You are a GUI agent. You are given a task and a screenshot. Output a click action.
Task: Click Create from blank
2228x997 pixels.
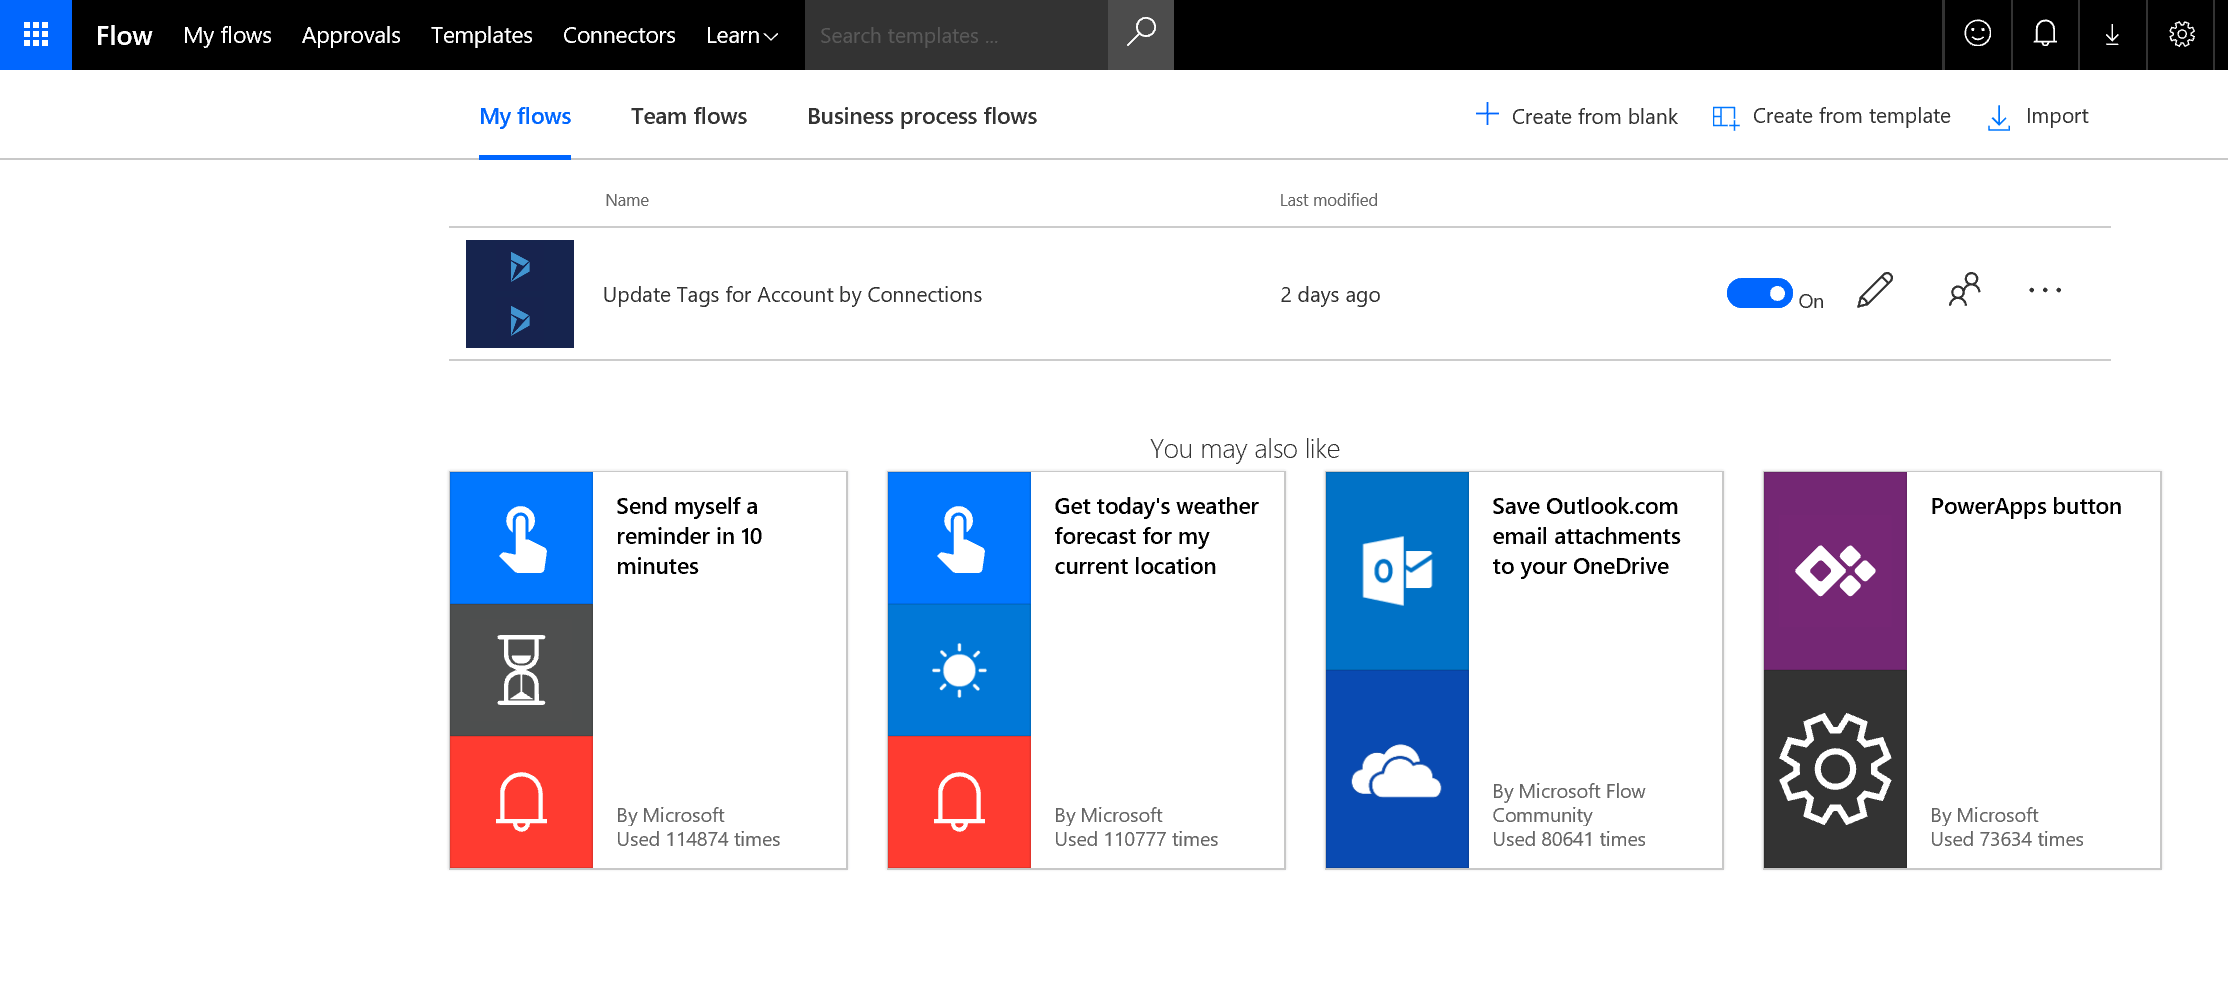[x=1577, y=116]
